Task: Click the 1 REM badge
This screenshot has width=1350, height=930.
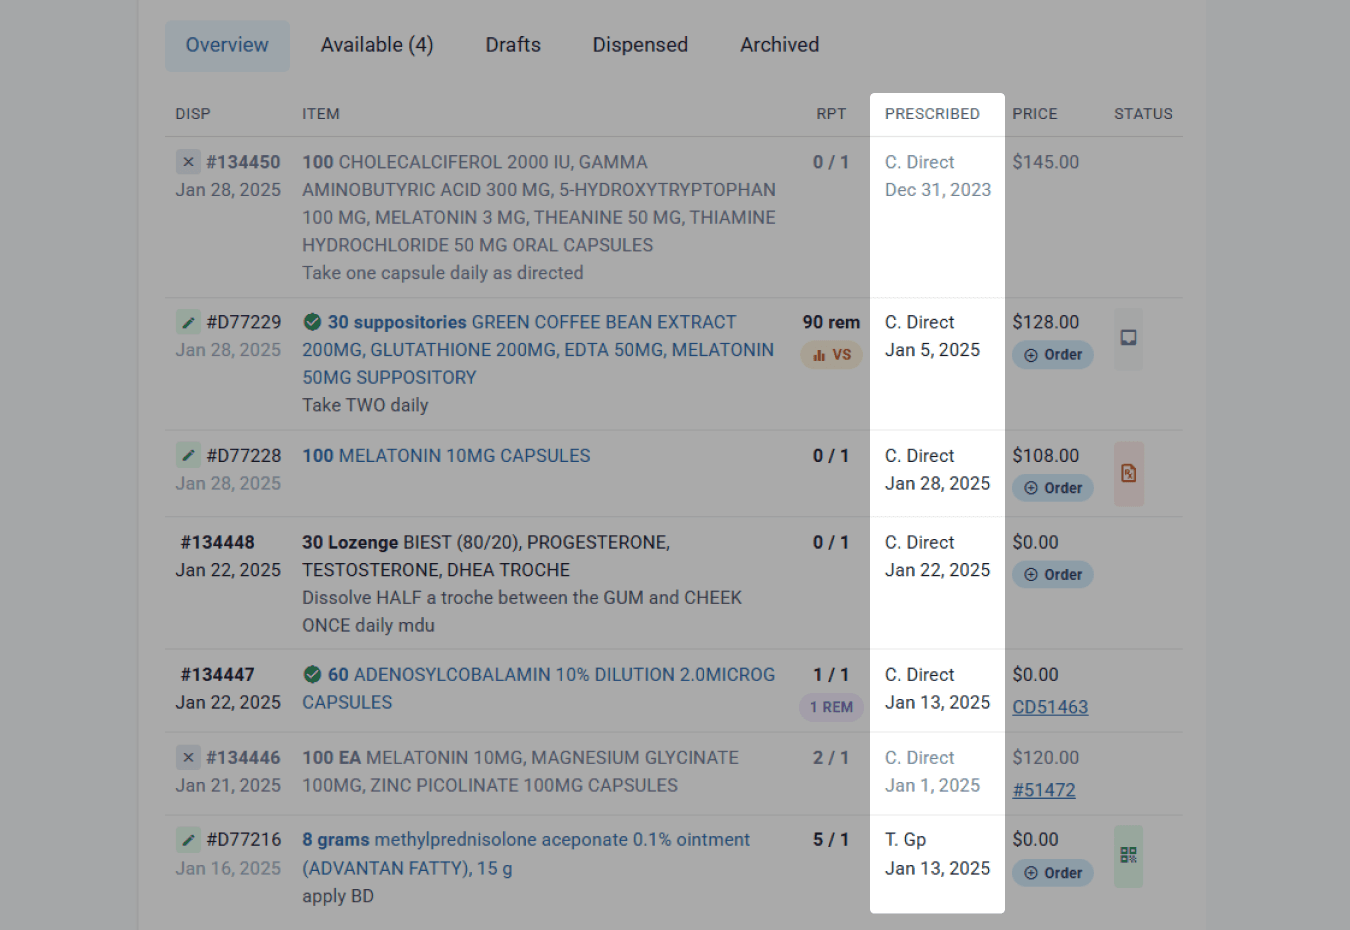Action: coord(831,707)
